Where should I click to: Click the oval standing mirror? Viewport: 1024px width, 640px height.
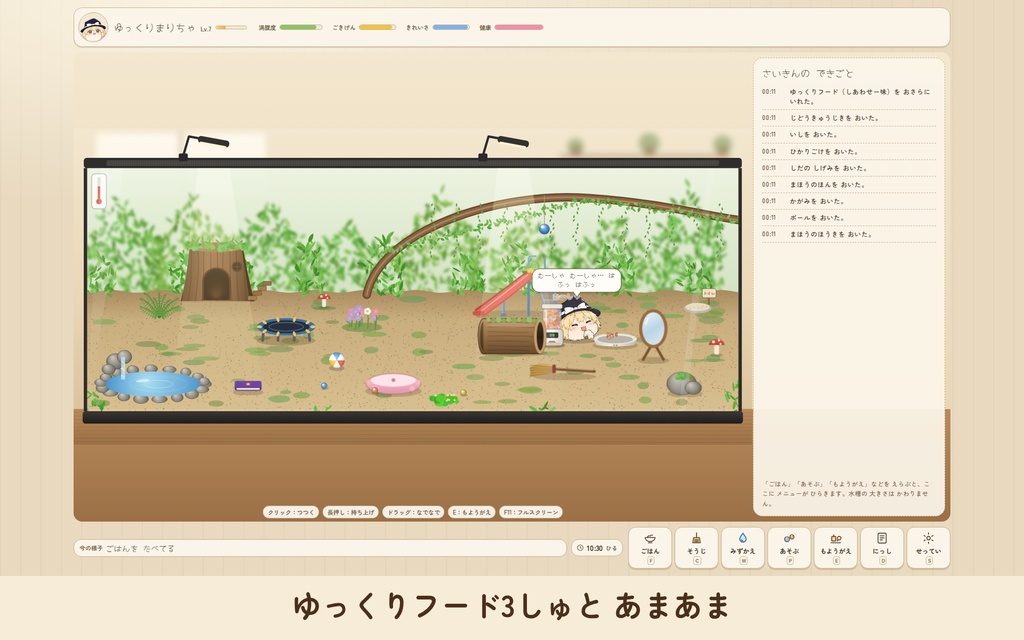652,335
